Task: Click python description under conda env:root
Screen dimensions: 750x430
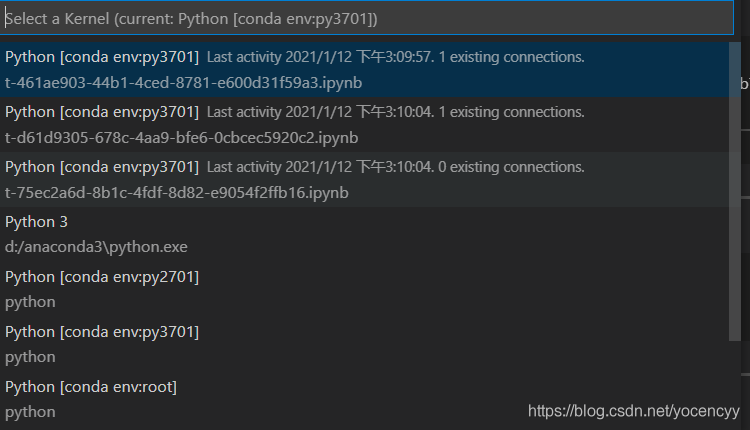Action: click(30, 411)
